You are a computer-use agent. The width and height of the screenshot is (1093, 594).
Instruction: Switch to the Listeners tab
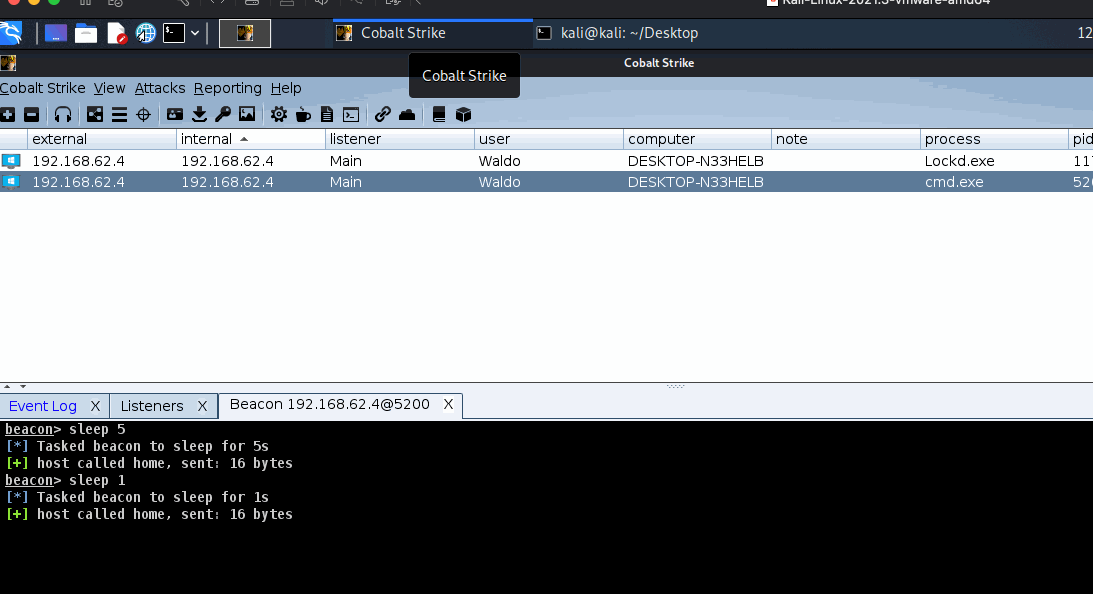point(152,406)
